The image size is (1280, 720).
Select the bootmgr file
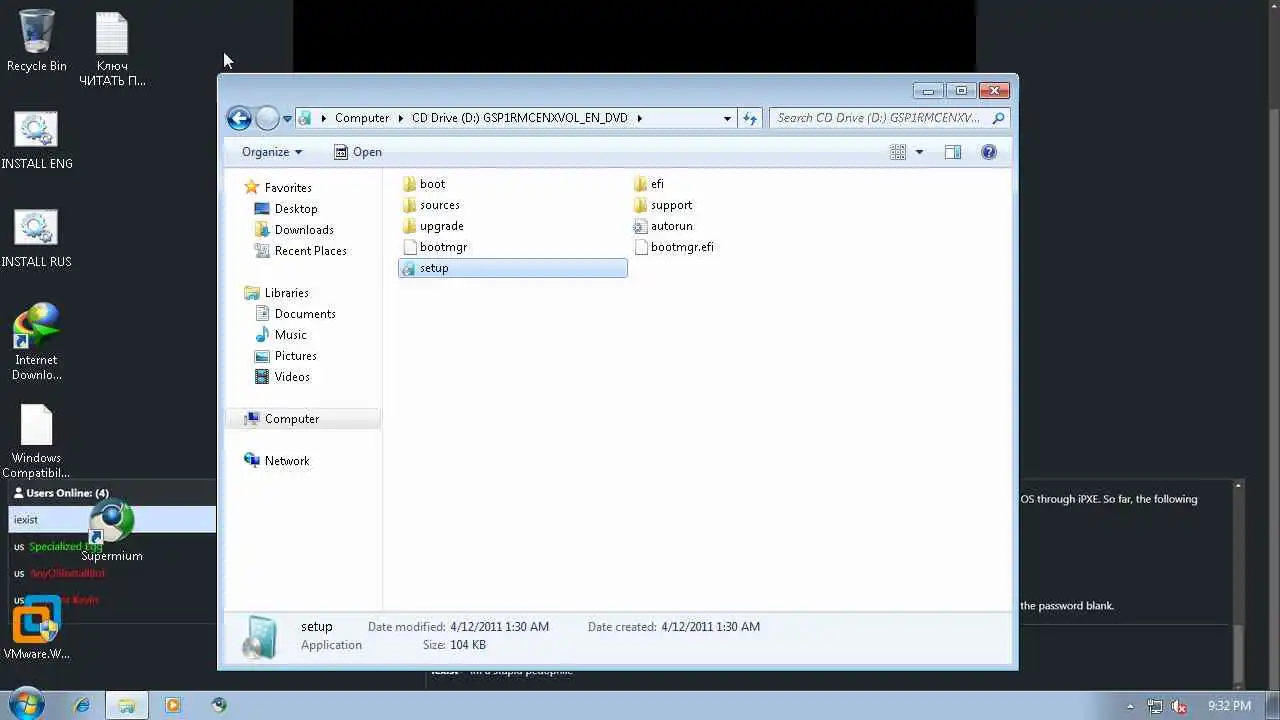(x=435, y=247)
